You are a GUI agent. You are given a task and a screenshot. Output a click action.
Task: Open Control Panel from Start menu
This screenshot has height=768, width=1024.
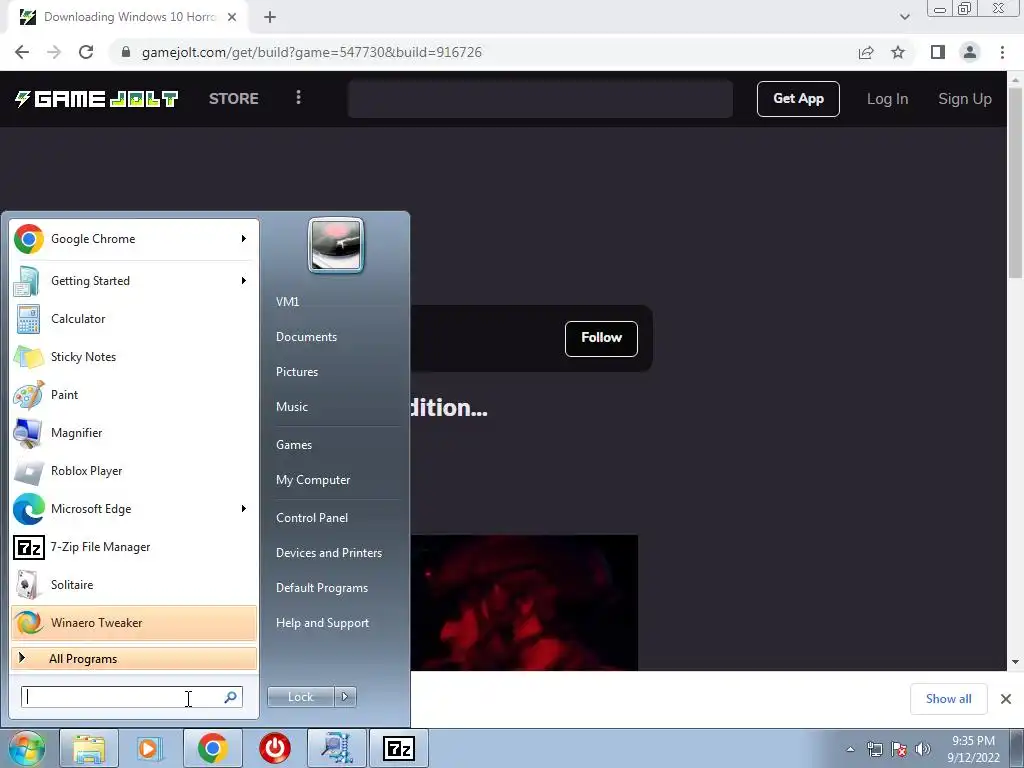point(312,518)
